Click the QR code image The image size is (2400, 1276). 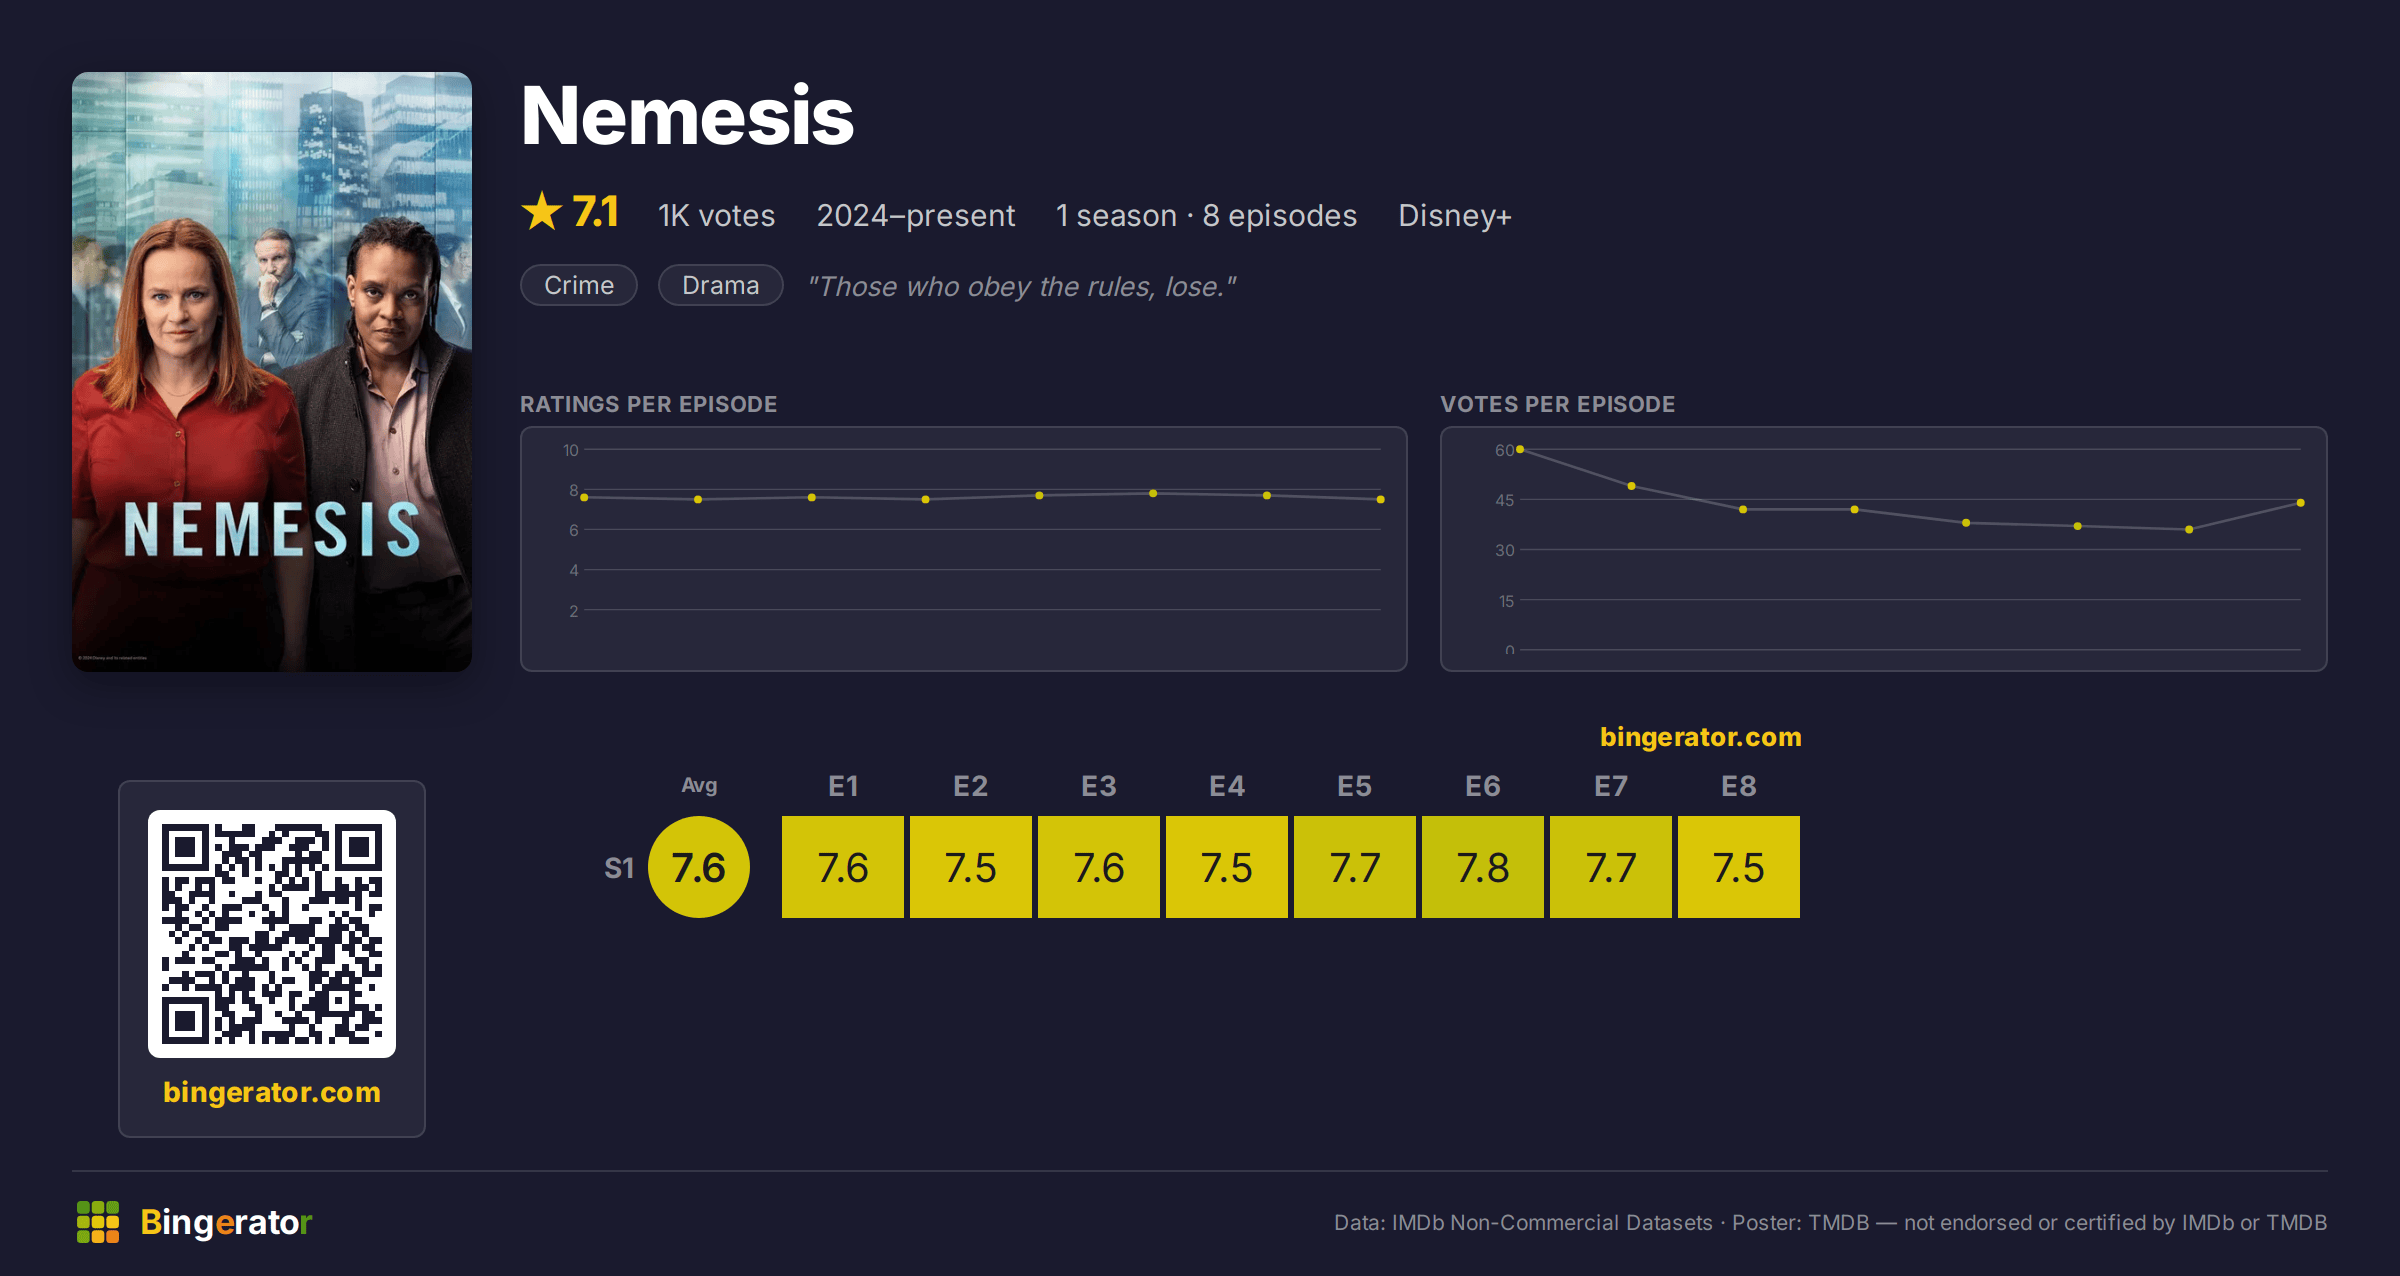272,934
